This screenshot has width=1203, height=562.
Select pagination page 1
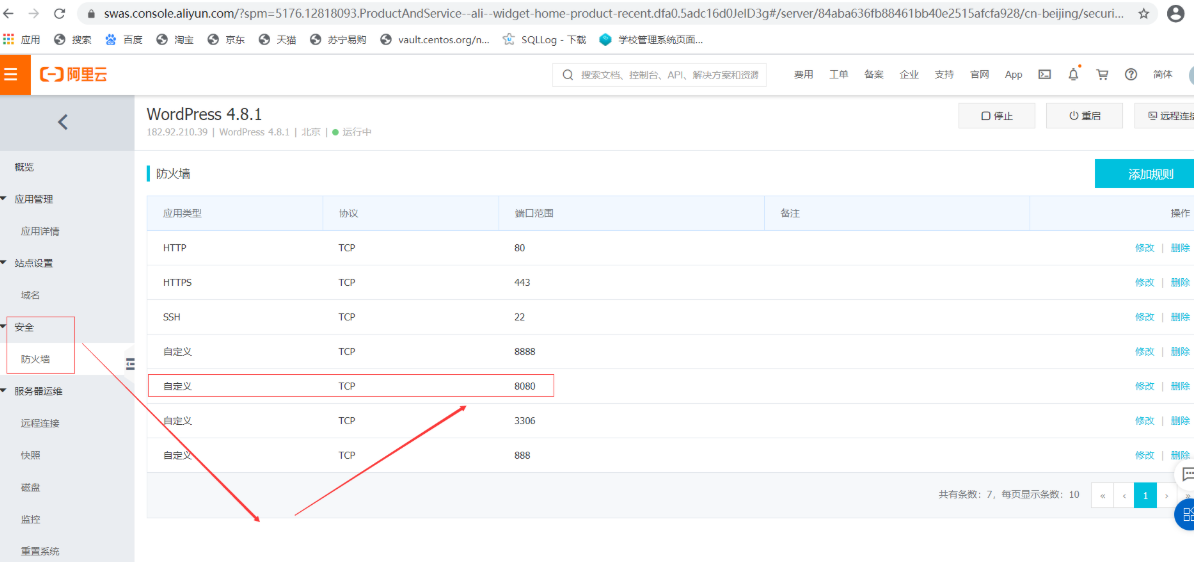(1146, 495)
